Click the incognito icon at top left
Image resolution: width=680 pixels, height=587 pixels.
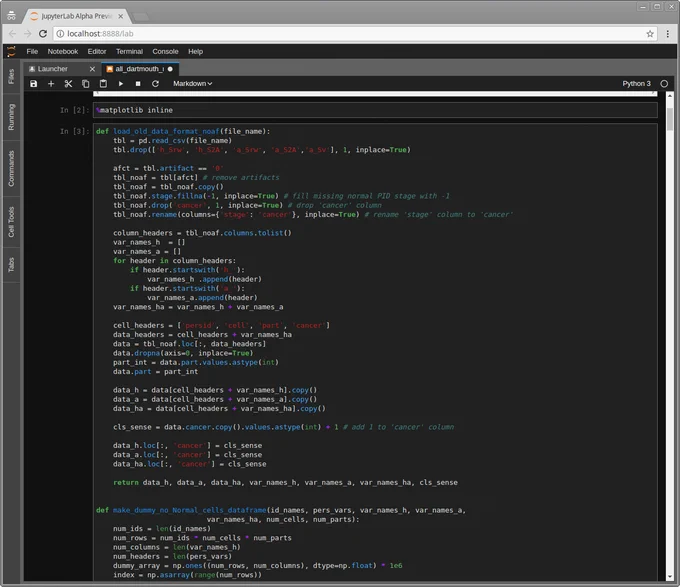(x=11, y=16)
